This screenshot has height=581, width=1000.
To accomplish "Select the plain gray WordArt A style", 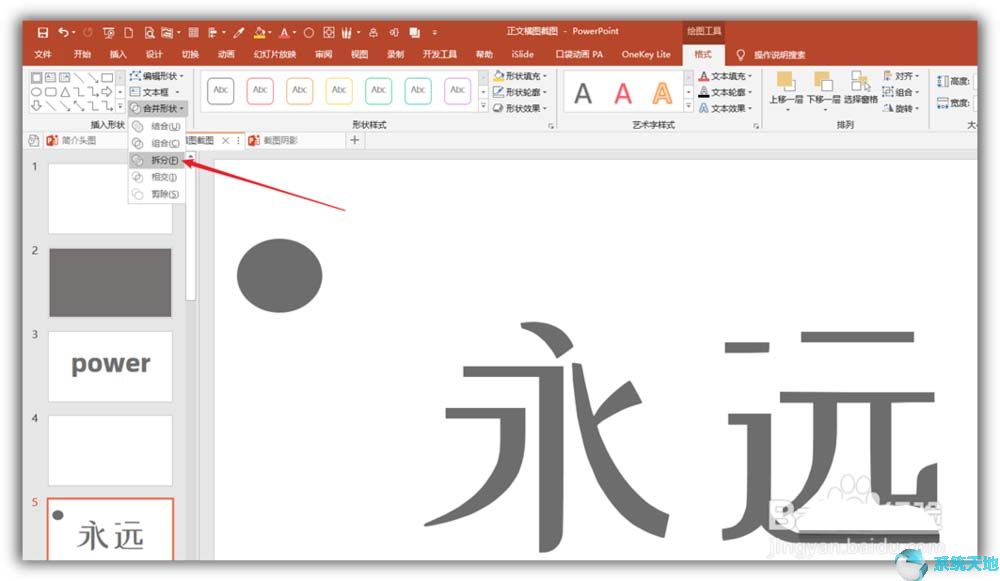I will pyautogui.click(x=583, y=94).
